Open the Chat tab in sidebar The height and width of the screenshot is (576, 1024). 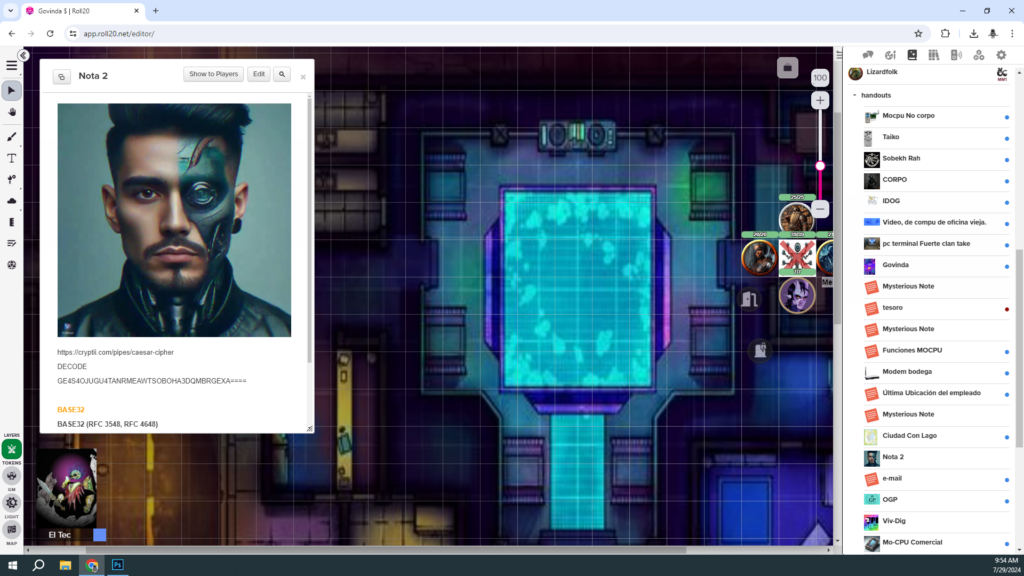coord(868,56)
